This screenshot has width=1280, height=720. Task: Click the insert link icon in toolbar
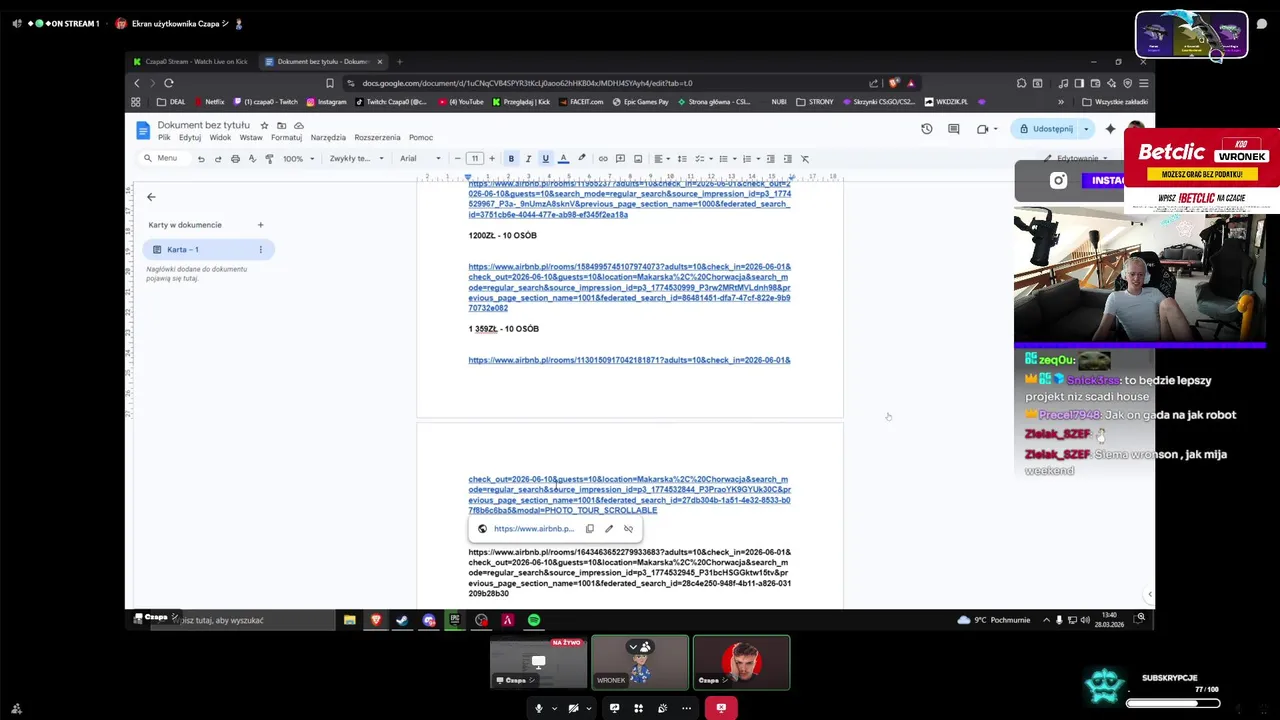click(602, 159)
